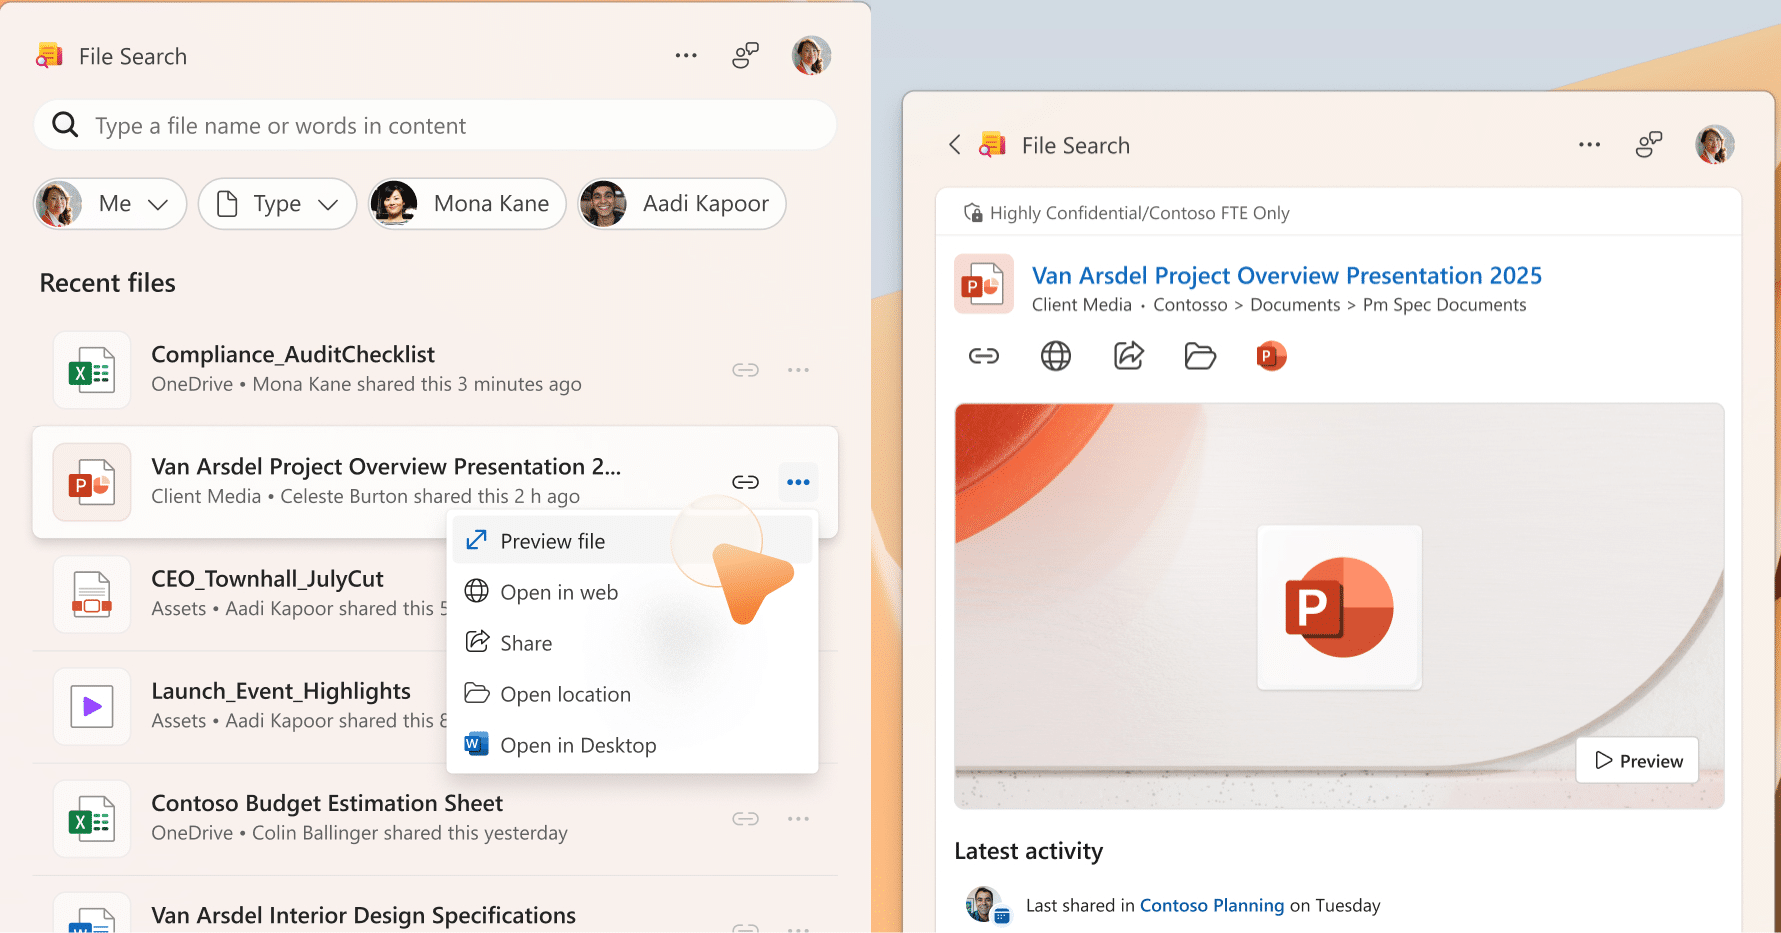Open the more options ellipsis in left panel header
Image resolution: width=1781 pixels, height=933 pixels.
(686, 56)
